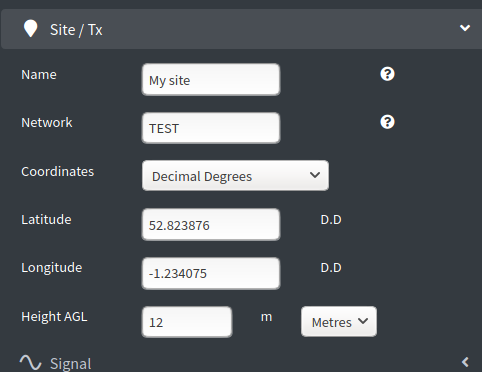This screenshot has width=482, height=372.
Task: Click the Network field containing TEST
Action: tap(211, 128)
